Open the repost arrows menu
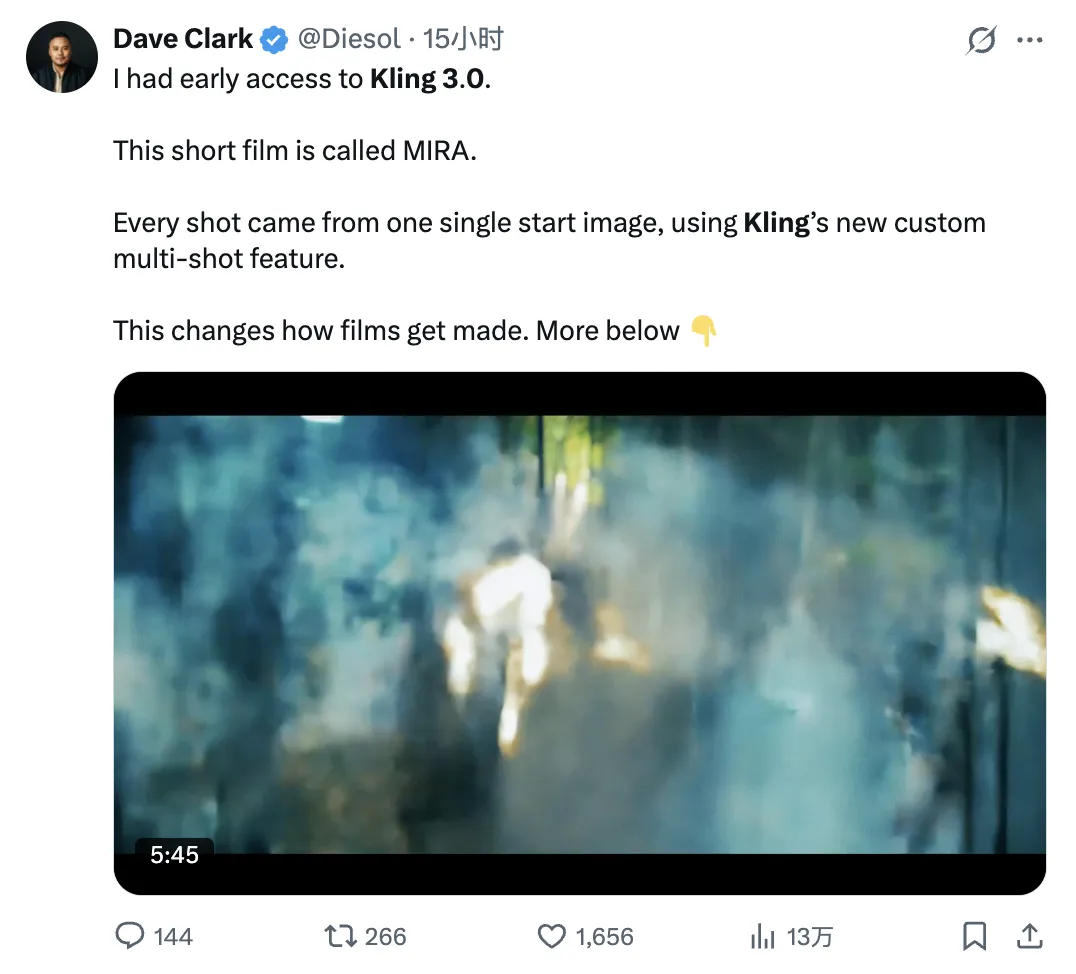1076x974 pixels. point(340,936)
